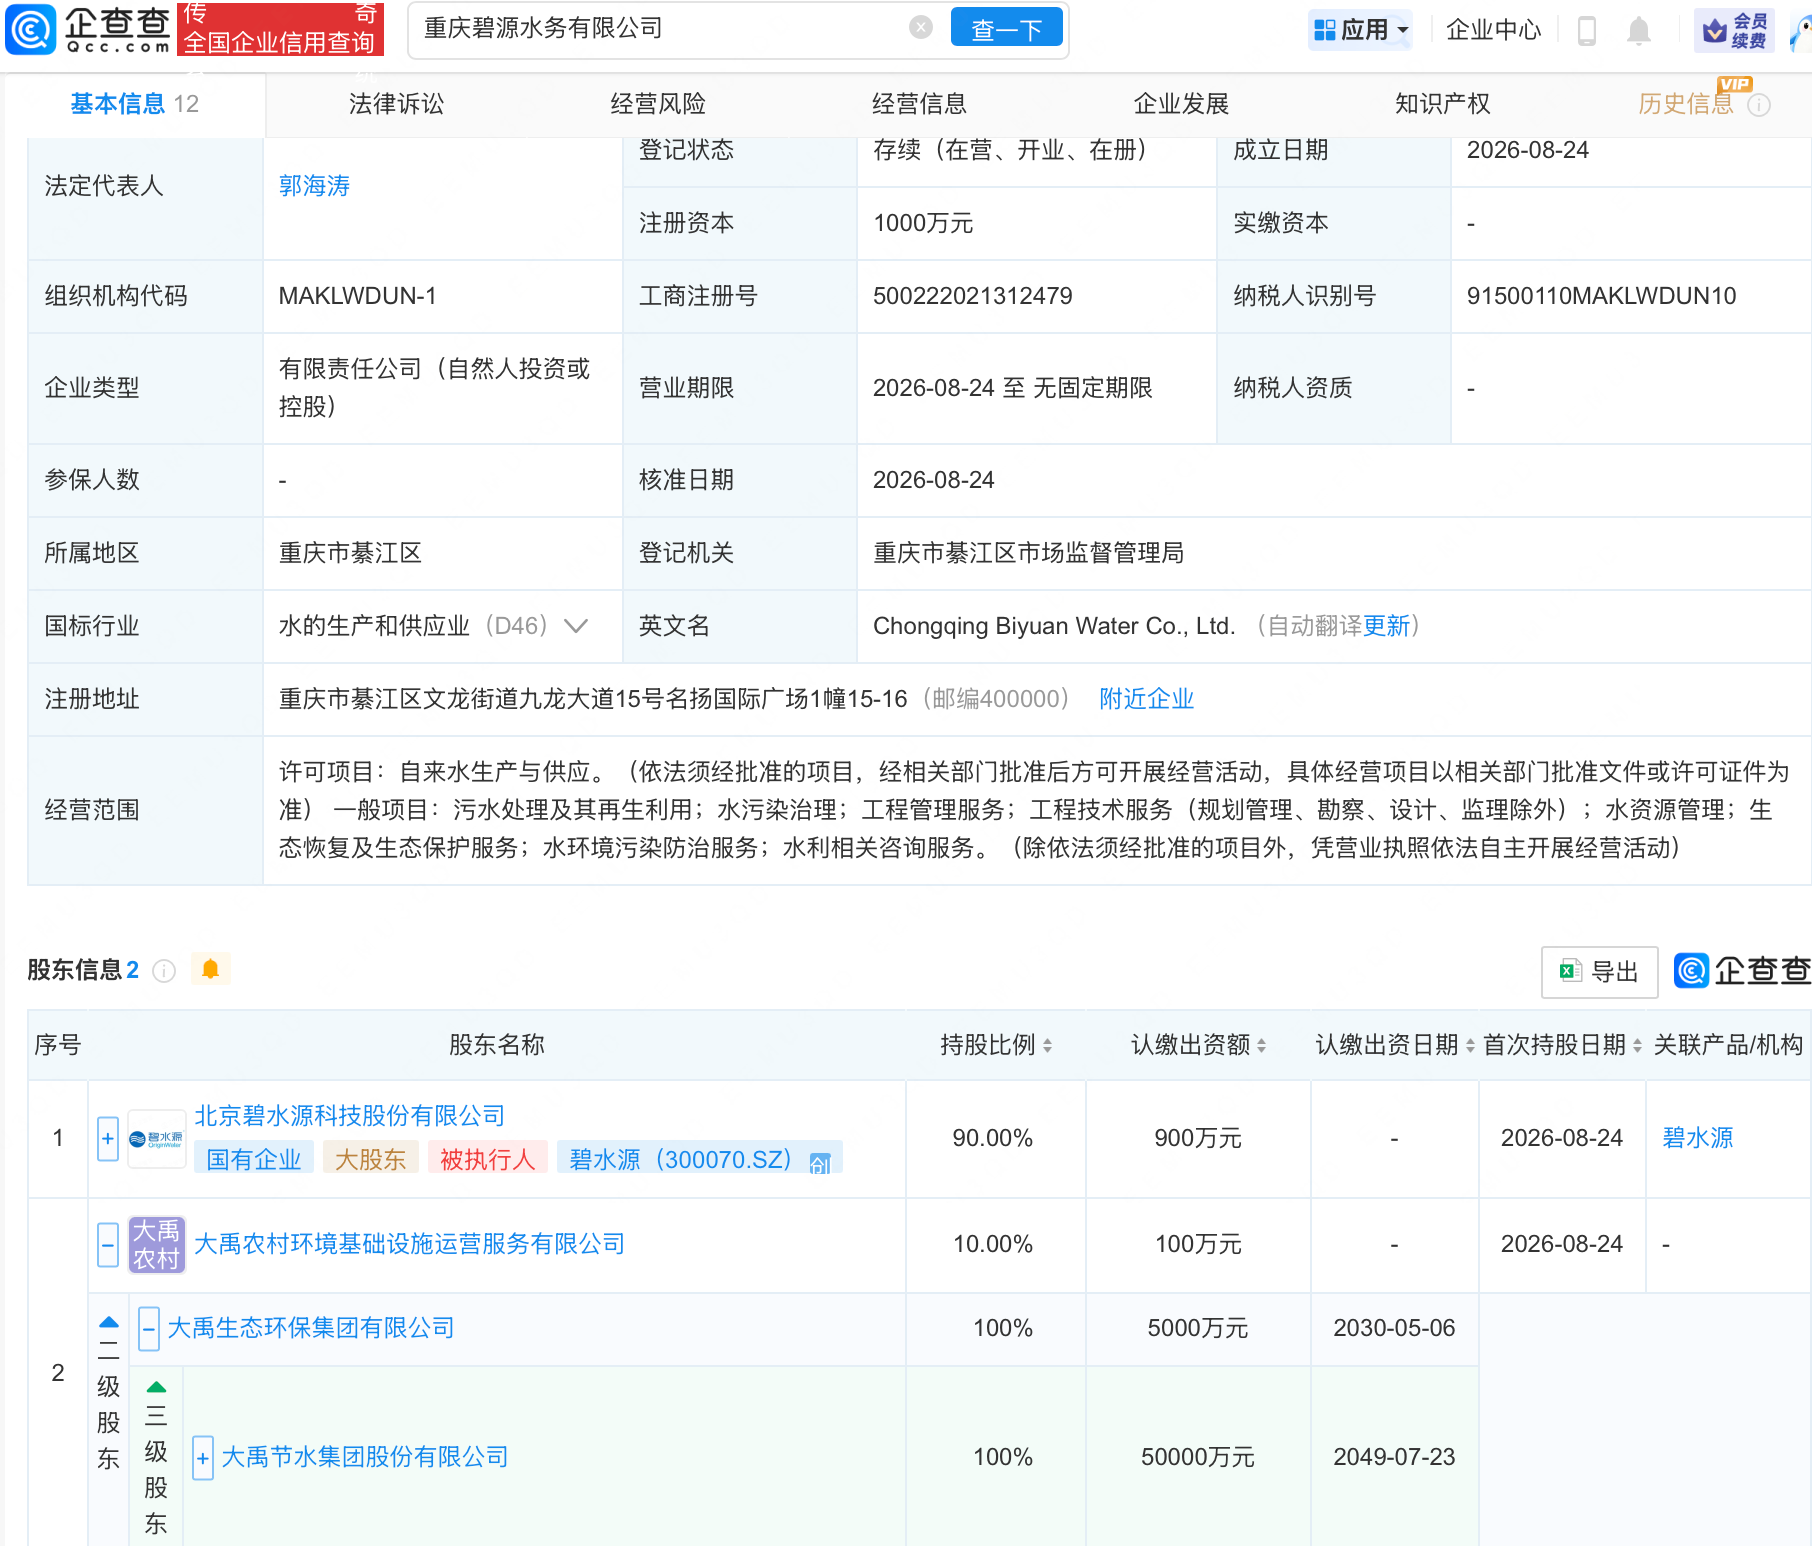Open the 历史信息 VIP tab

coord(1685,104)
